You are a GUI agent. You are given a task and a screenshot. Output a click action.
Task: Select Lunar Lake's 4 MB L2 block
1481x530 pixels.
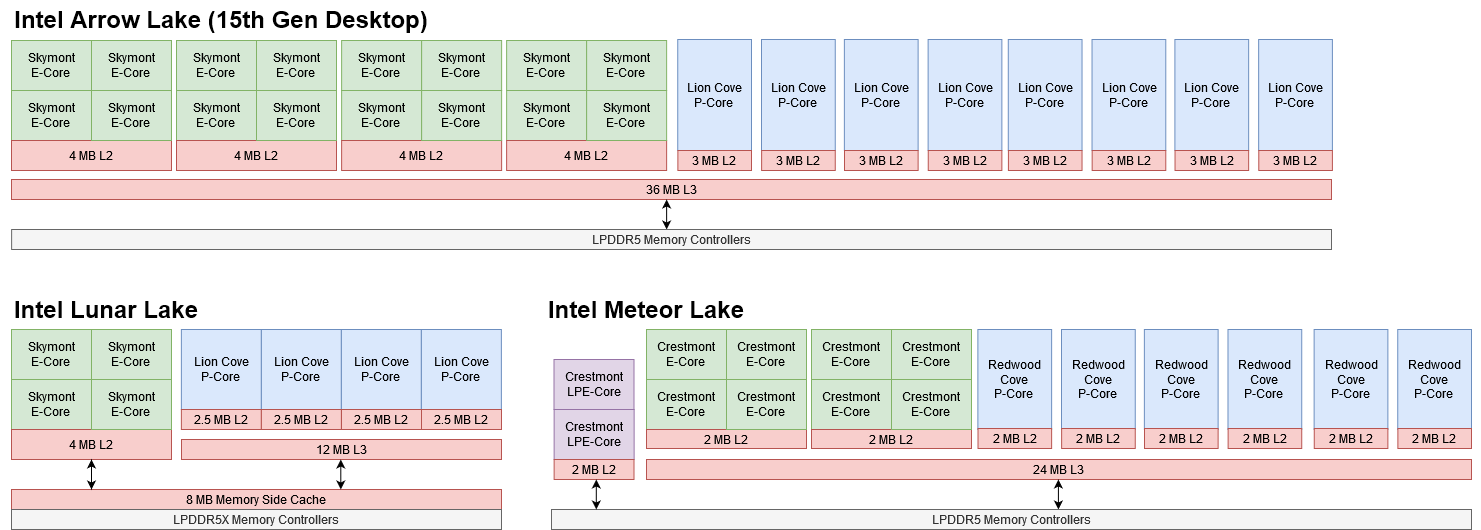coord(91,444)
